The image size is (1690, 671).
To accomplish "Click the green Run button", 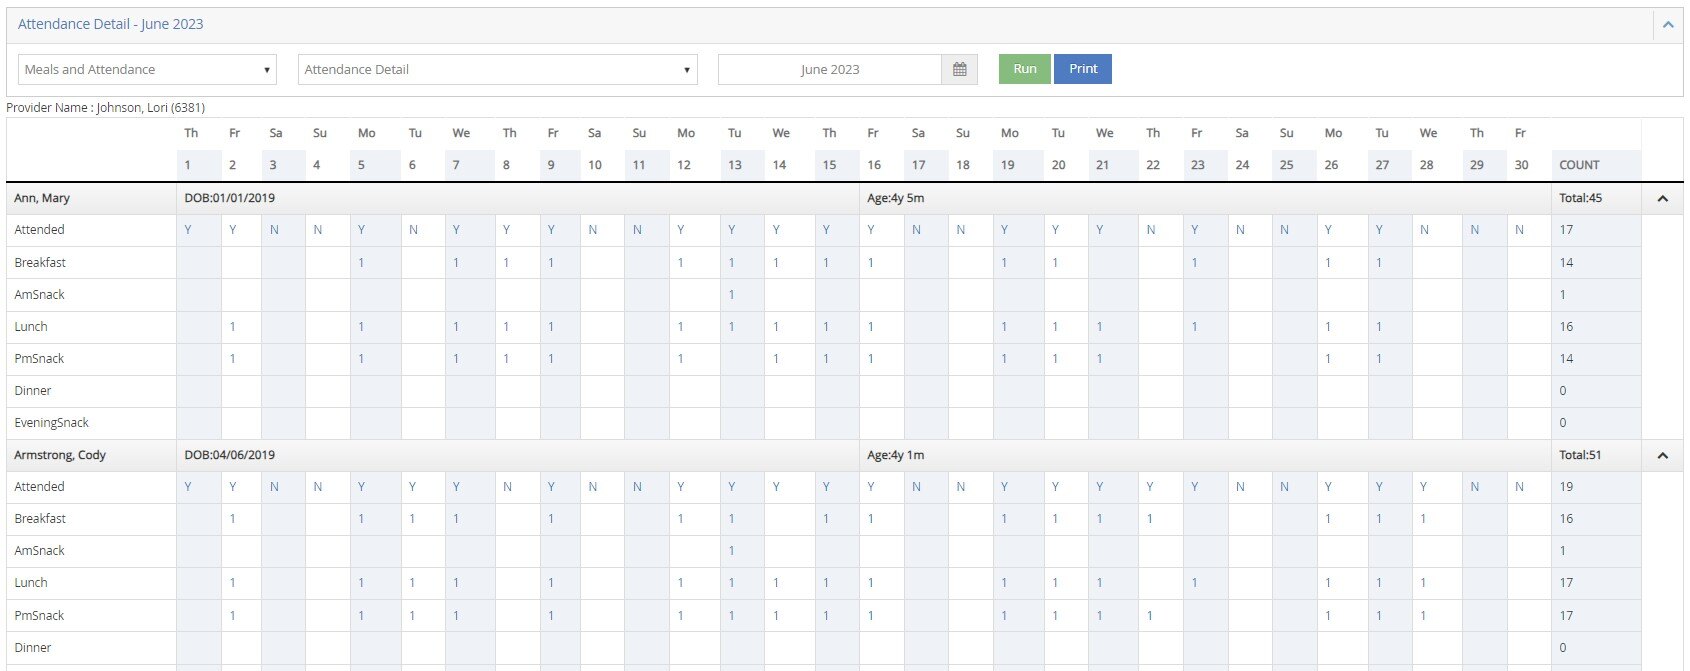I will pyautogui.click(x=1024, y=69).
